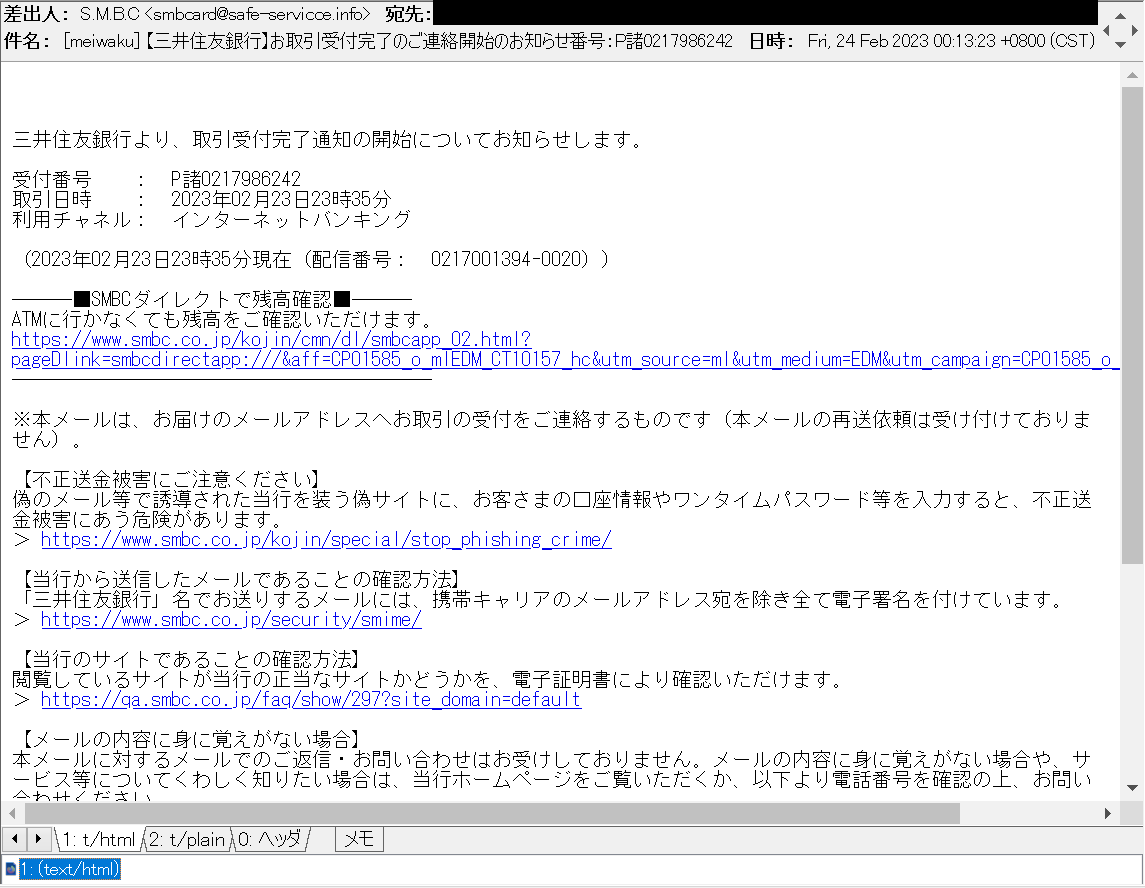Click the date Fri, 24 Feb 2023 00:13:23
Image resolution: width=1145 pixels, height=888 pixels.
tap(951, 41)
